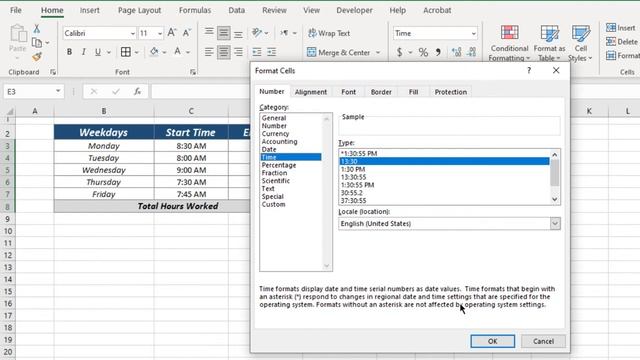Open Cell Styles gallery
This screenshot has width=640, height=360.
coord(580,43)
